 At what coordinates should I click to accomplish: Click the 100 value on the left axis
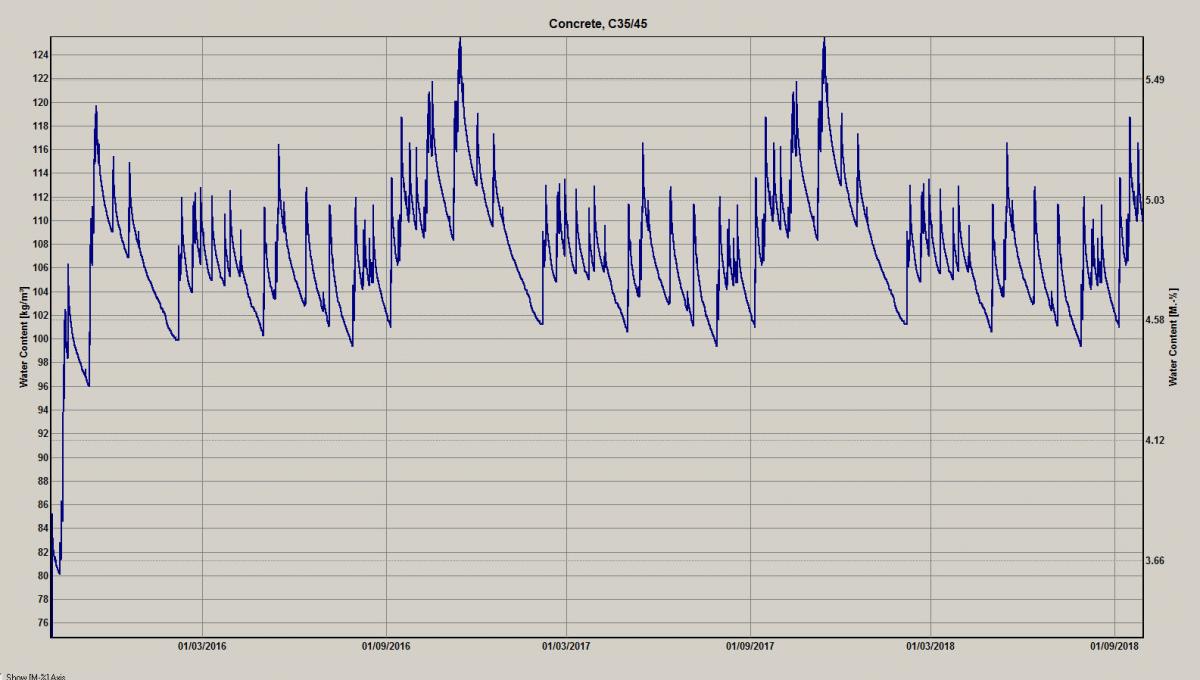pyautogui.click(x=39, y=339)
